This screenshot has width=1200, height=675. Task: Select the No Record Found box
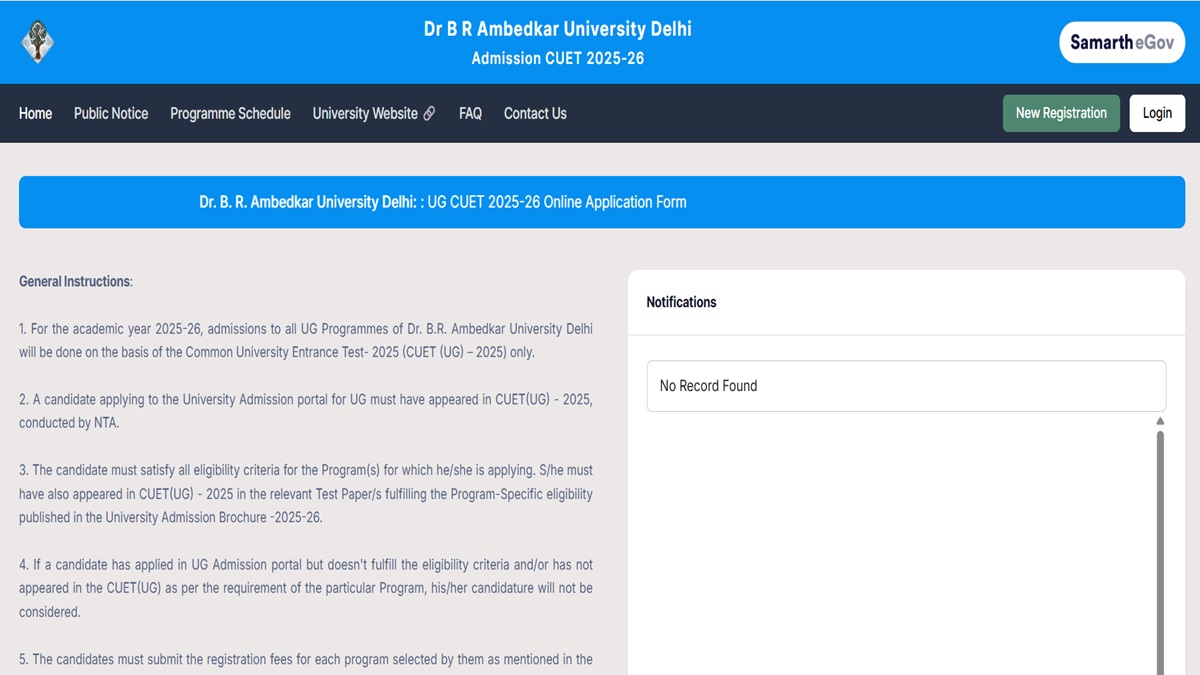click(x=906, y=386)
